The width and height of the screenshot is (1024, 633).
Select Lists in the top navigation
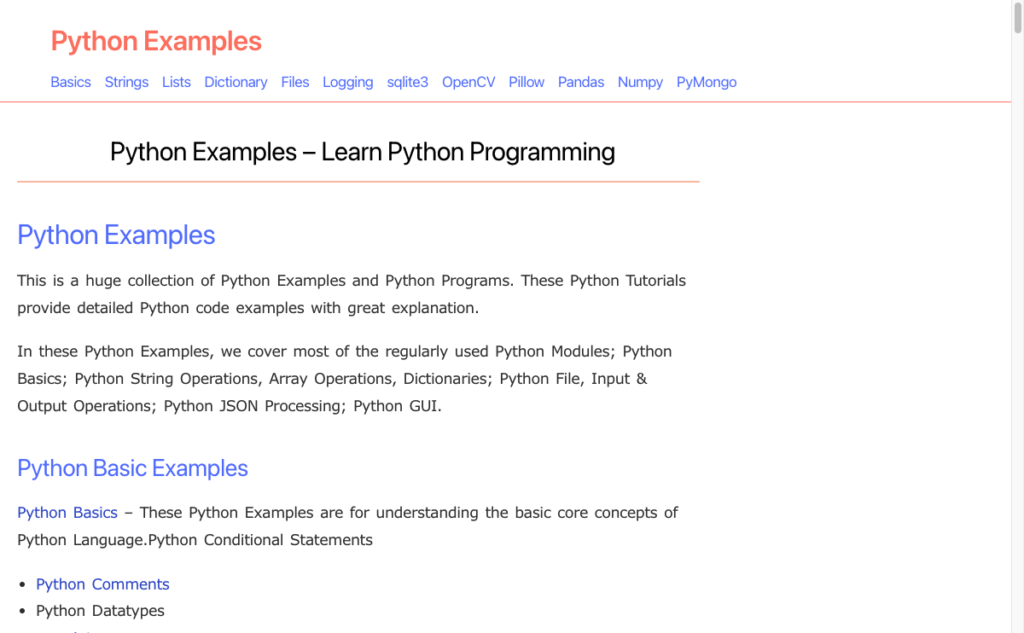pyautogui.click(x=176, y=82)
